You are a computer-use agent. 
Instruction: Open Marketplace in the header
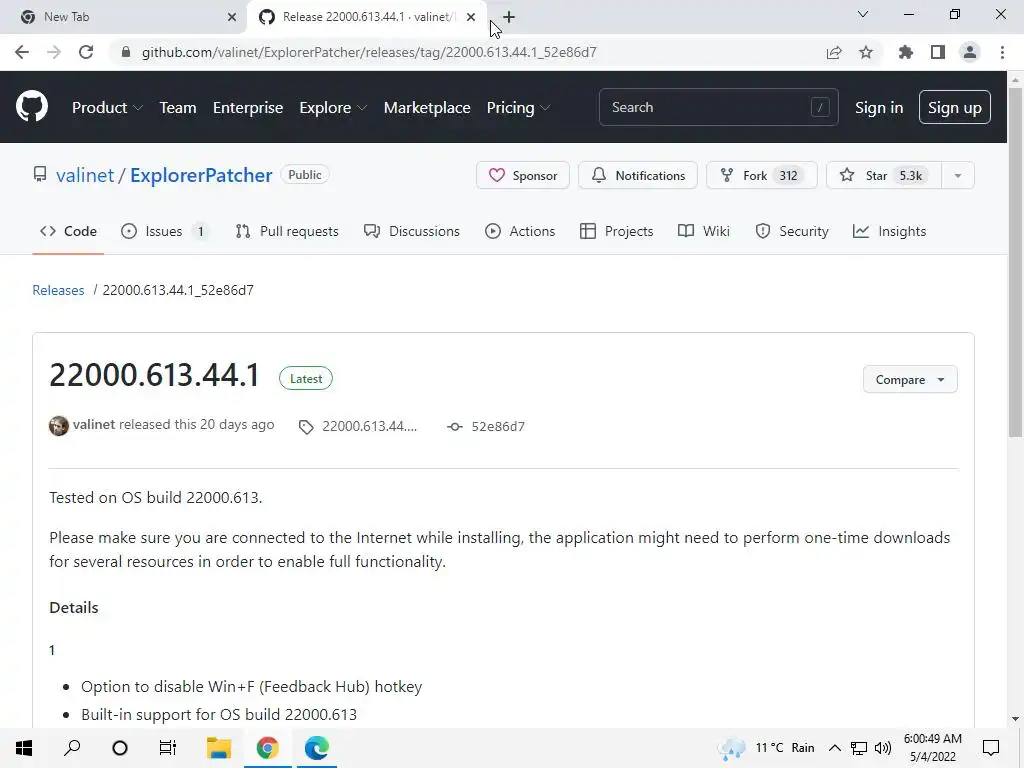point(427,107)
